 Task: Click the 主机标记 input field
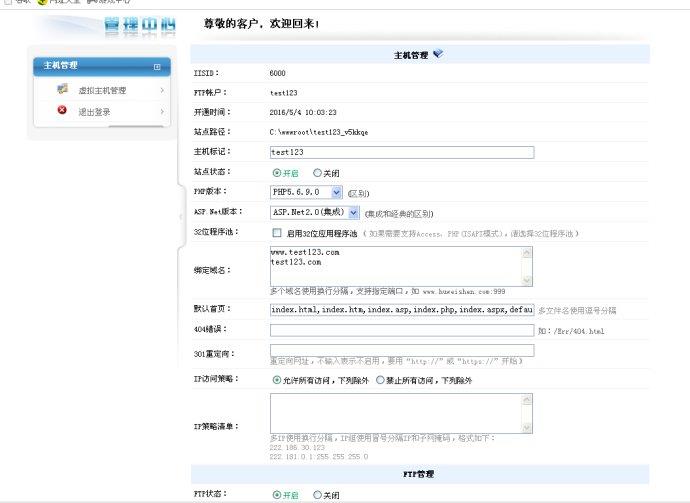pyautogui.click(x=402, y=152)
